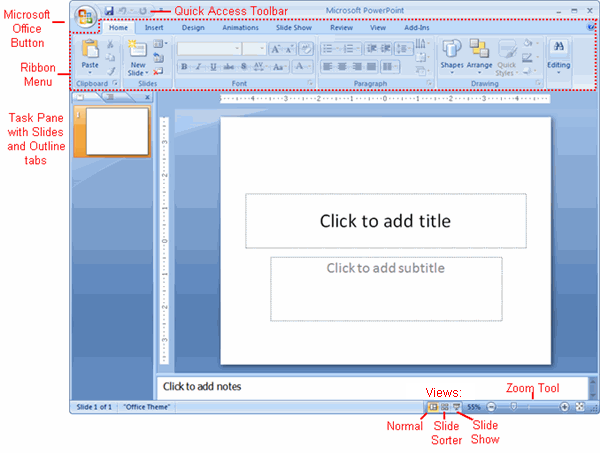Click Save icon in Quick Access Toolbar

coord(108,10)
